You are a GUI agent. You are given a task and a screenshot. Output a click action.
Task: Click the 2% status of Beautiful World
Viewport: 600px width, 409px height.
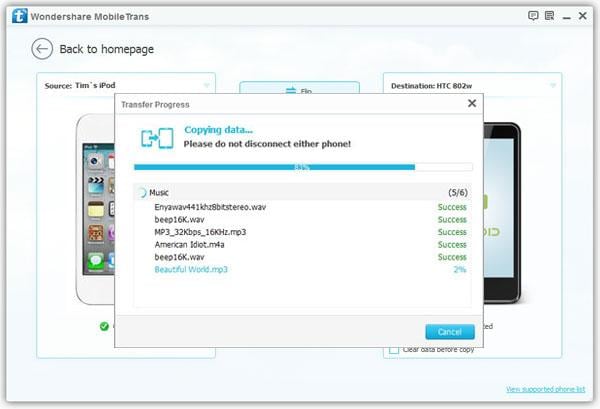460,269
